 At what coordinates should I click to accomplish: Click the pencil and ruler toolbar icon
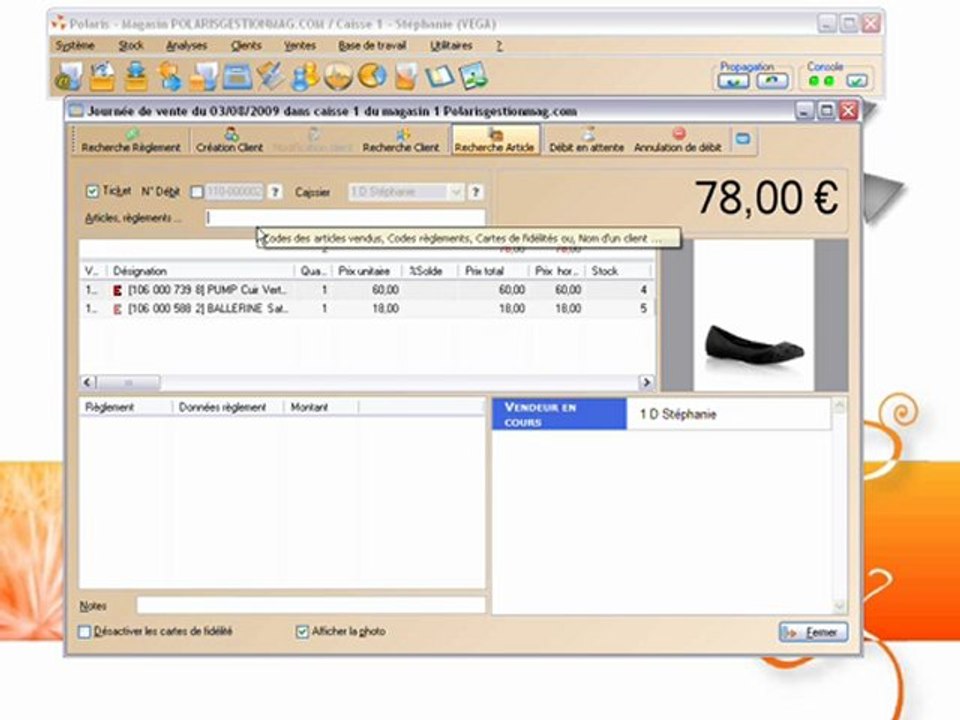click(271, 77)
